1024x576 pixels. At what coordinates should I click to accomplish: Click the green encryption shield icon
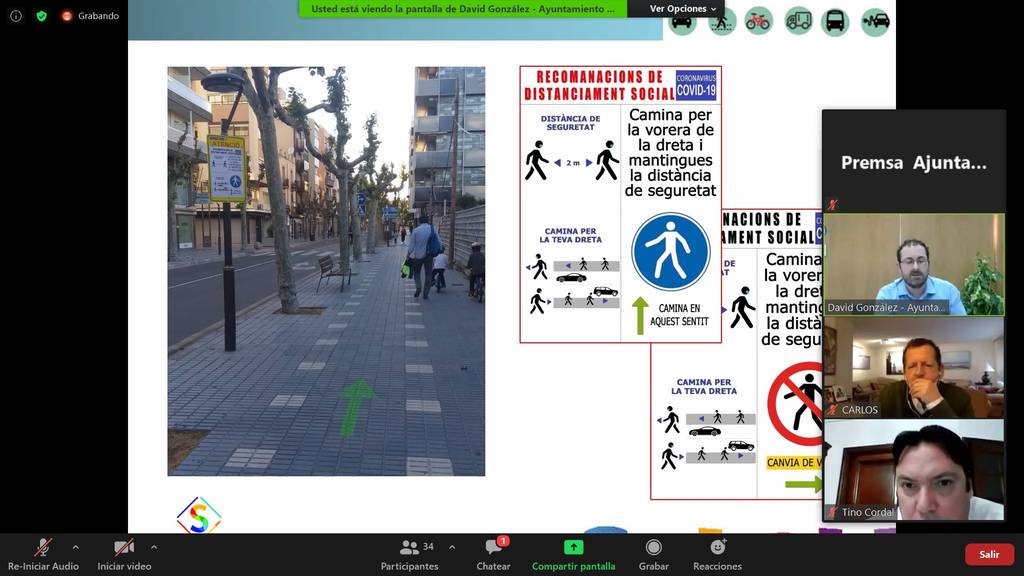tap(42, 16)
